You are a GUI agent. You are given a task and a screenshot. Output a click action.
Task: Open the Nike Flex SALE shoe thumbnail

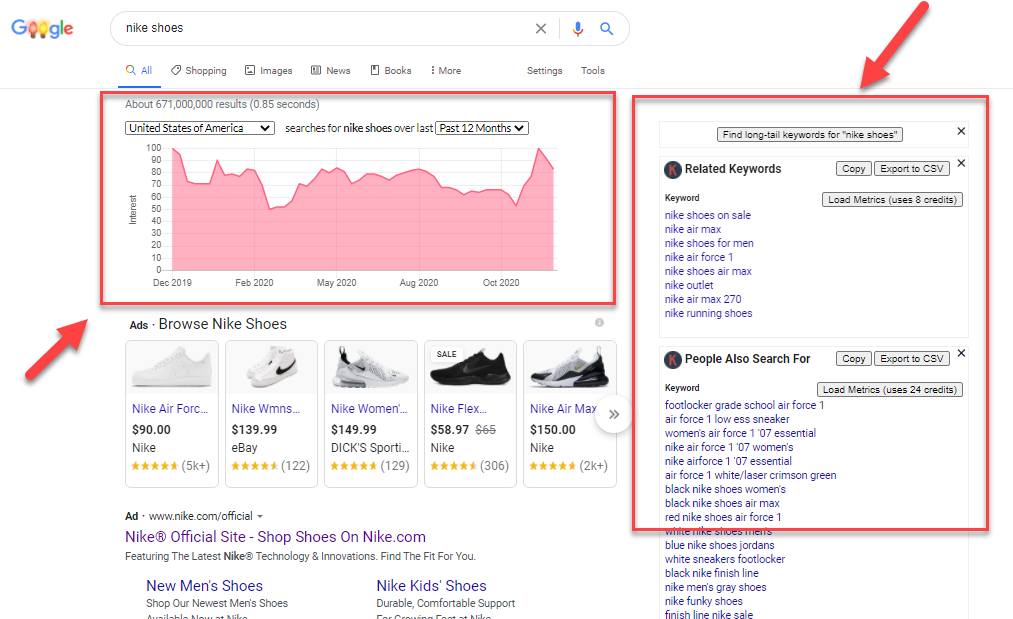pos(470,367)
